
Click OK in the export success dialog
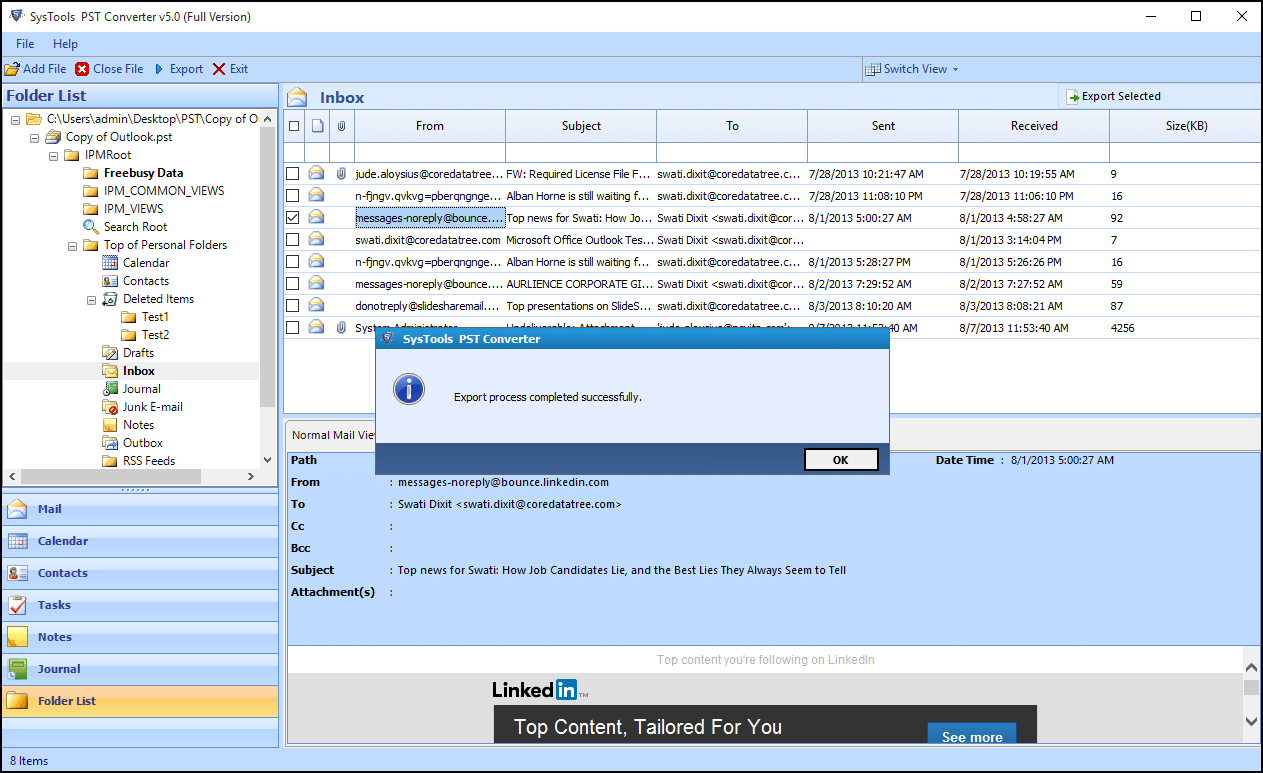point(840,459)
